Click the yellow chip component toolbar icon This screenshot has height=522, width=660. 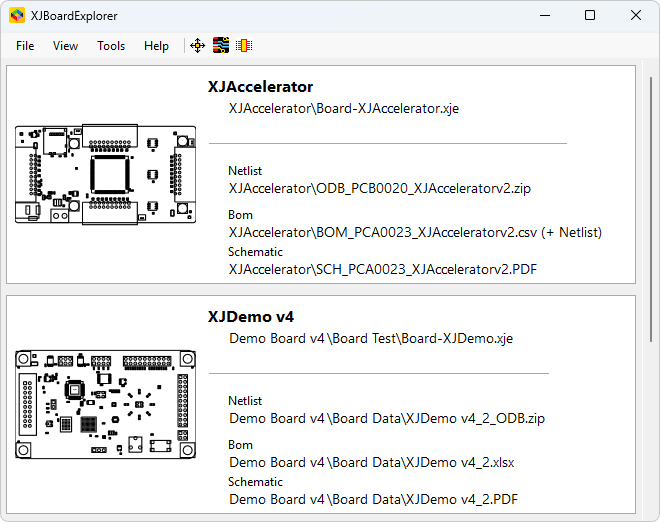(x=243, y=45)
